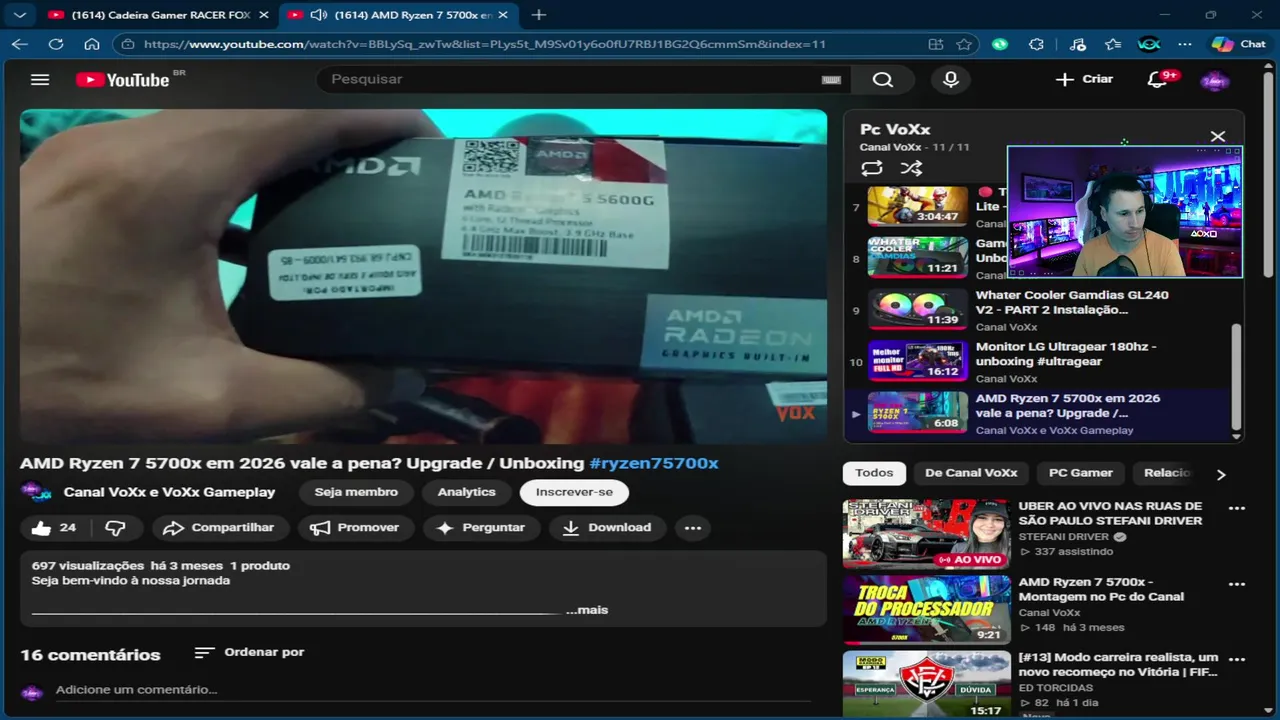Mute the AMD Ryzen tab speaker icon
1280x720 pixels.
click(x=319, y=15)
